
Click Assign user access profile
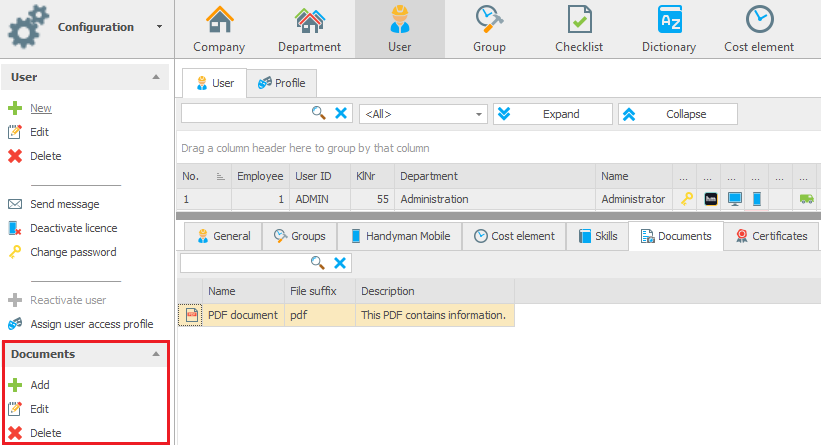[92, 324]
